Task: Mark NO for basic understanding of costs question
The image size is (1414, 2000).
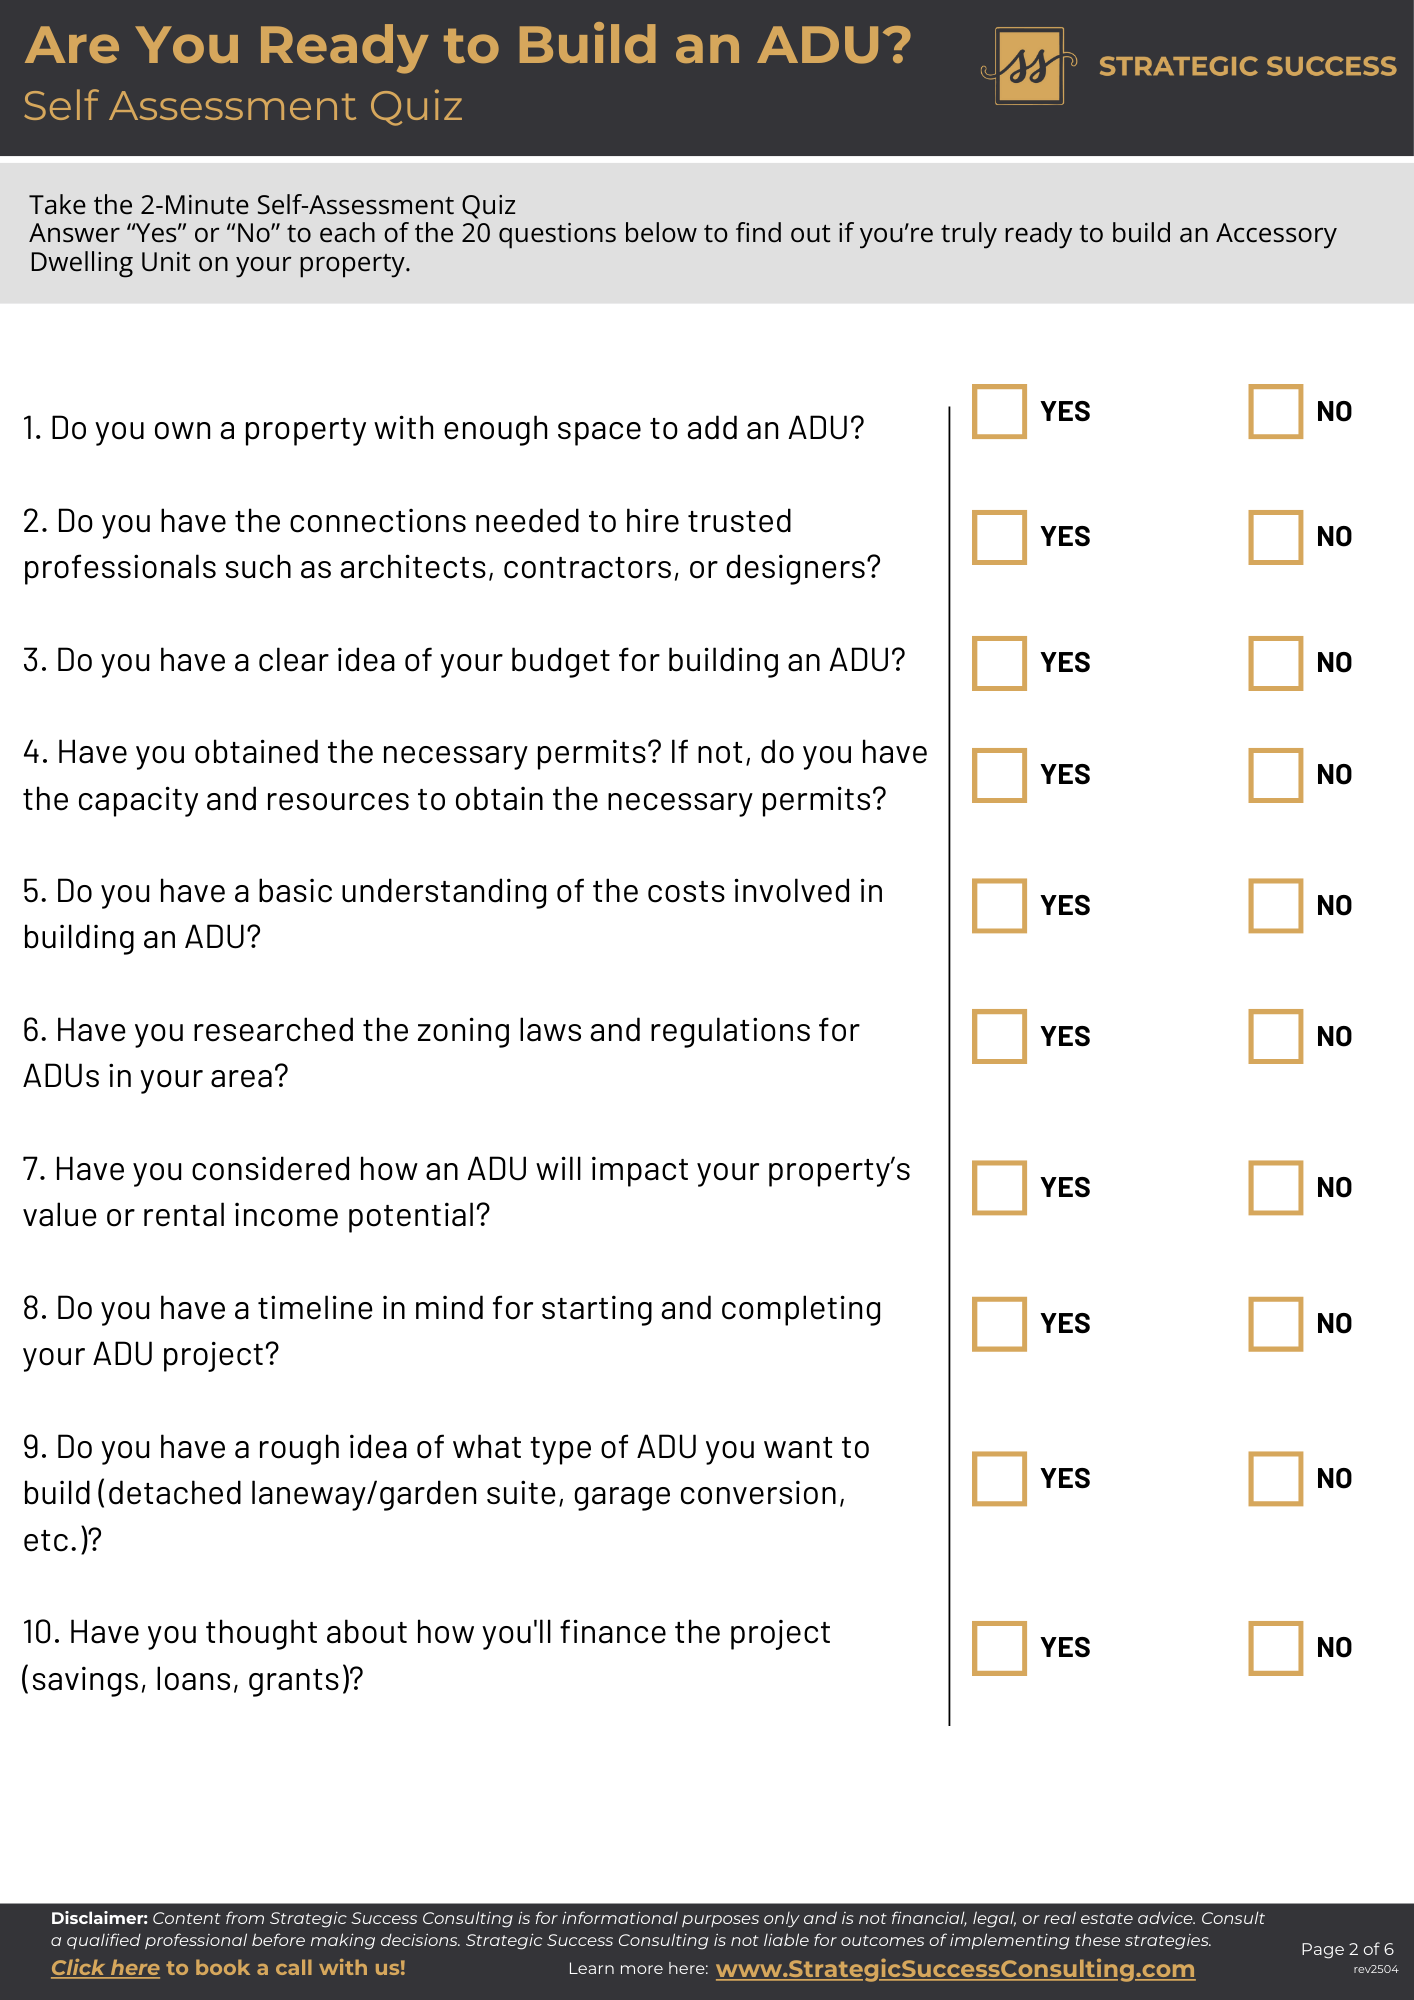Action: click(1275, 906)
